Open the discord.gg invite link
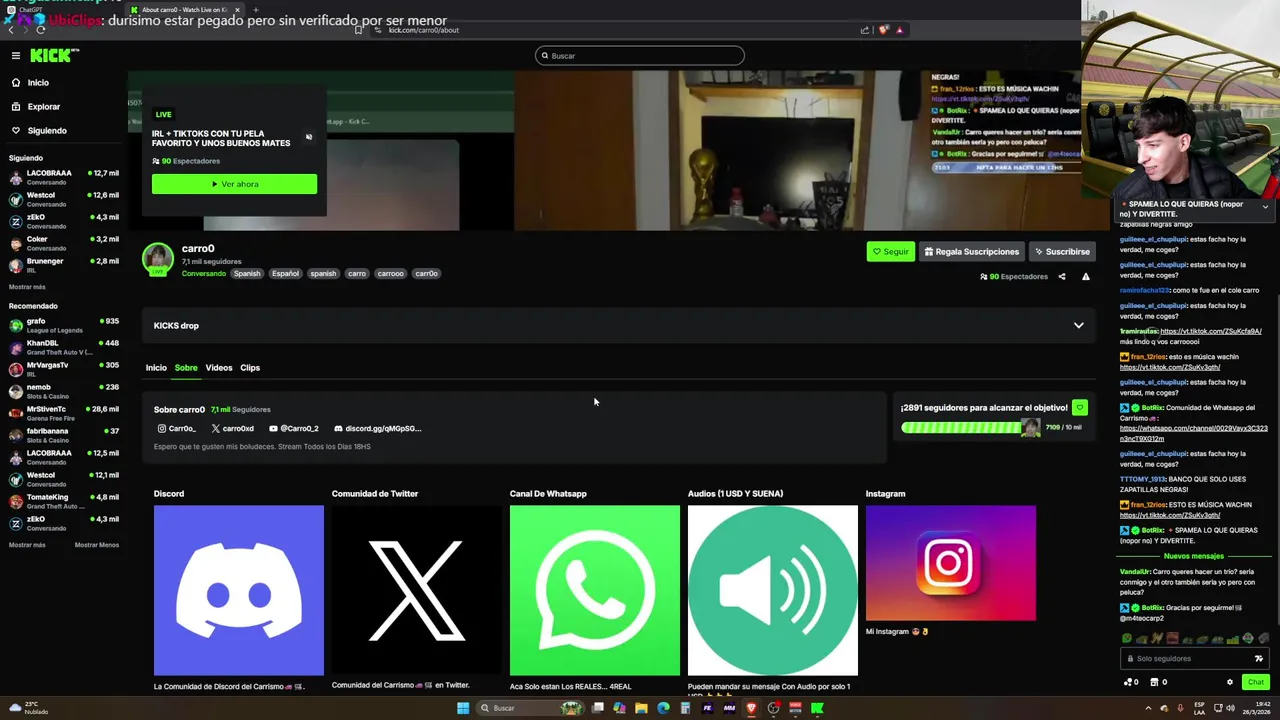 click(x=378, y=428)
